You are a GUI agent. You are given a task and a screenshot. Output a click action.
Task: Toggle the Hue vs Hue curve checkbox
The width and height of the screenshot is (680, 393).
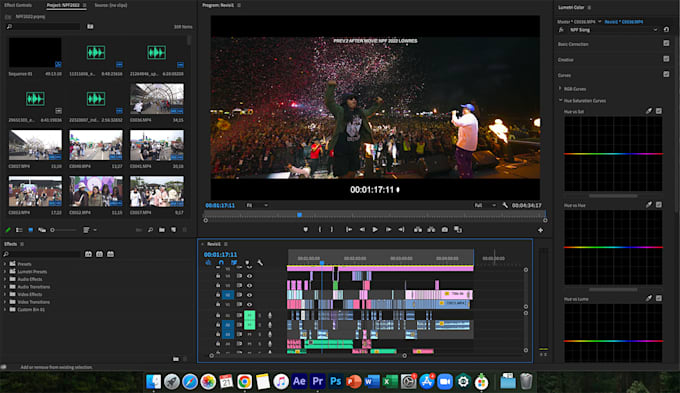click(x=659, y=205)
